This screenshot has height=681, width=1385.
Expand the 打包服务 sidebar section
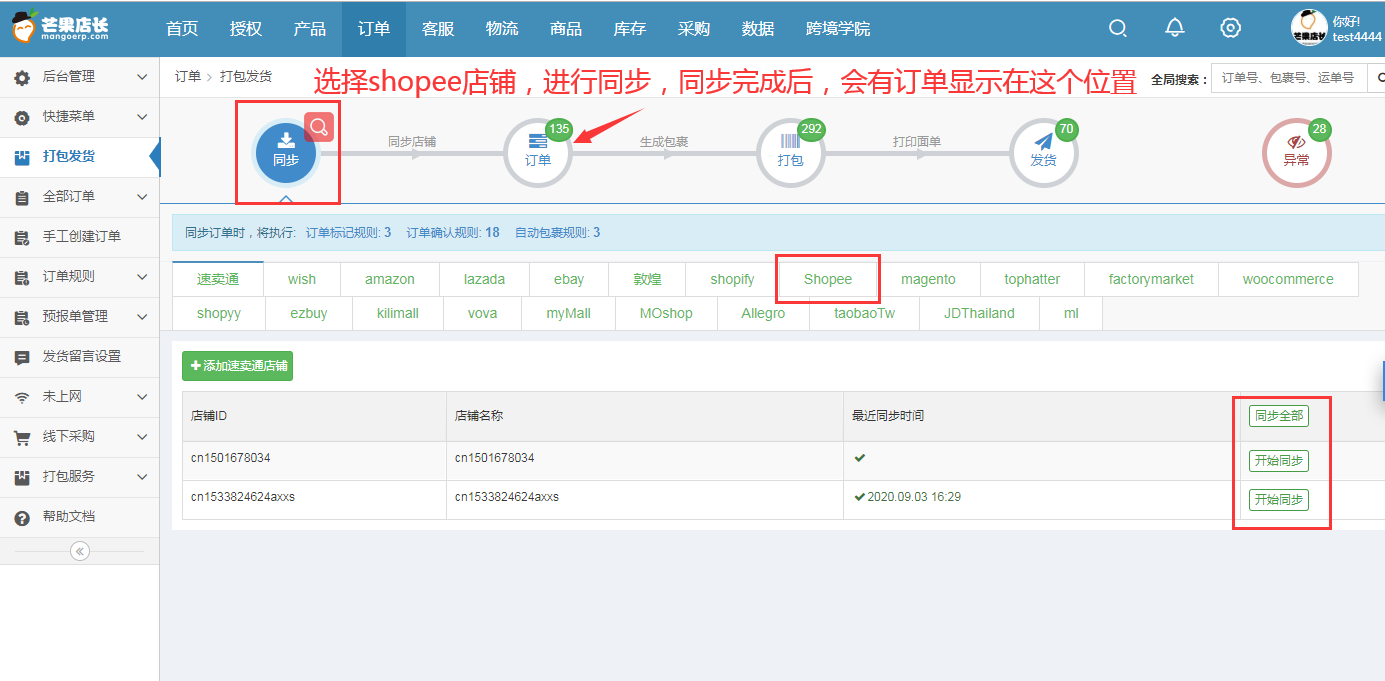(x=80, y=477)
